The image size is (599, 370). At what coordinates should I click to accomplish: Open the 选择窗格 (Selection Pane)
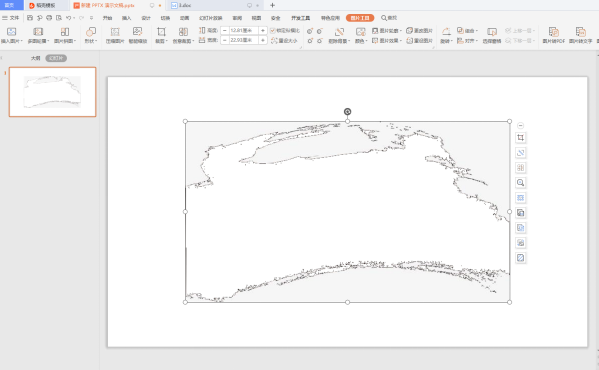coord(492,35)
